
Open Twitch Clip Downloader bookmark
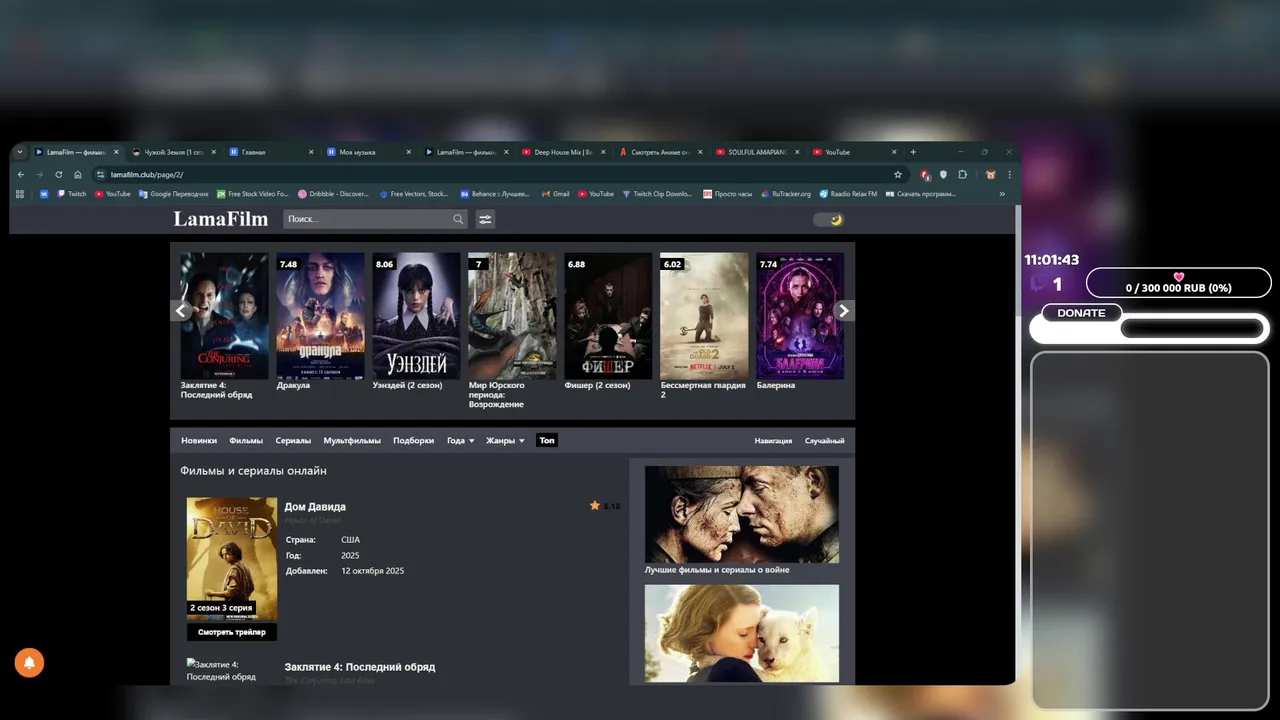(x=657, y=194)
